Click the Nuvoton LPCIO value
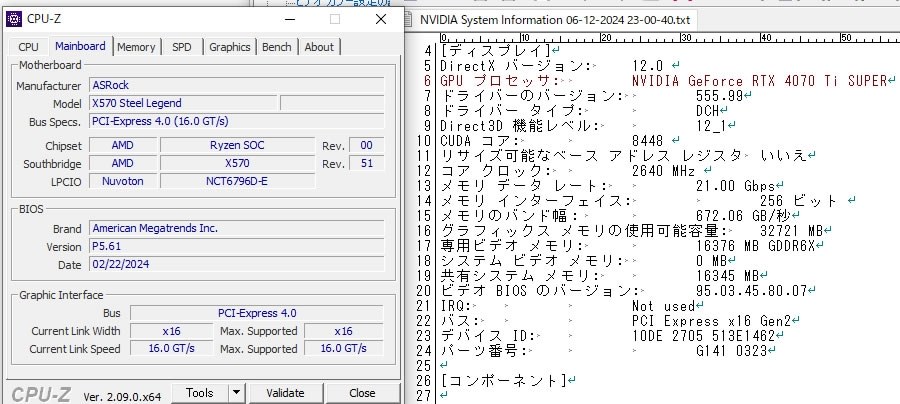Screen dimensions: 900x404 123,181
